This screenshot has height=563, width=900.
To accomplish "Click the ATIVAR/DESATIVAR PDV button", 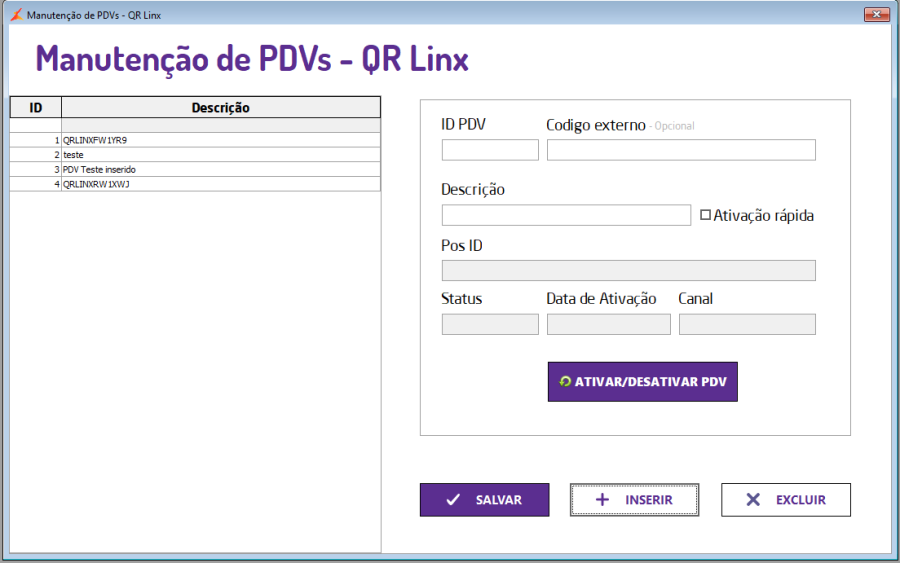I will pyautogui.click(x=642, y=382).
